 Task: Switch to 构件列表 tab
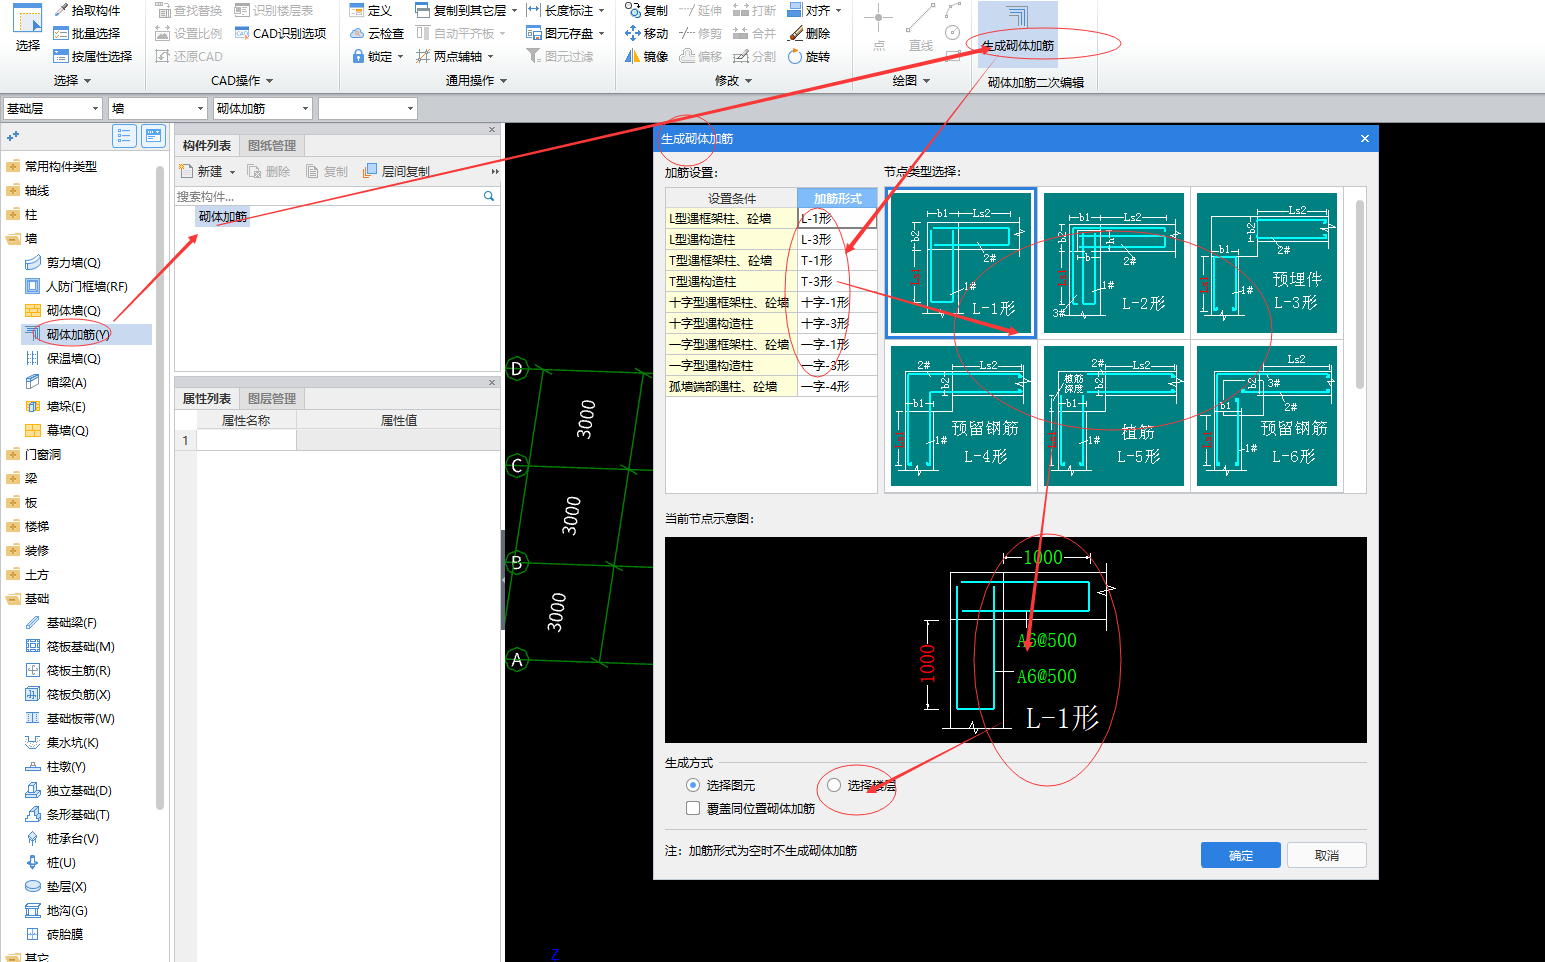tap(206, 145)
